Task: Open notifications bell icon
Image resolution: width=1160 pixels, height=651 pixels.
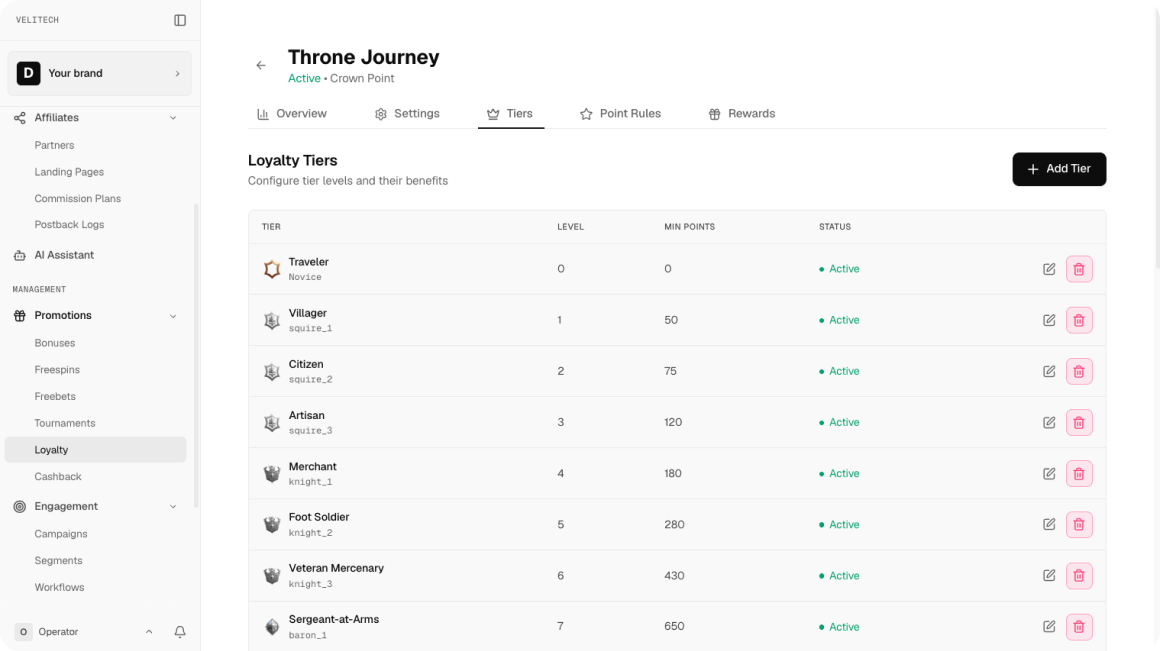Action: pos(180,632)
